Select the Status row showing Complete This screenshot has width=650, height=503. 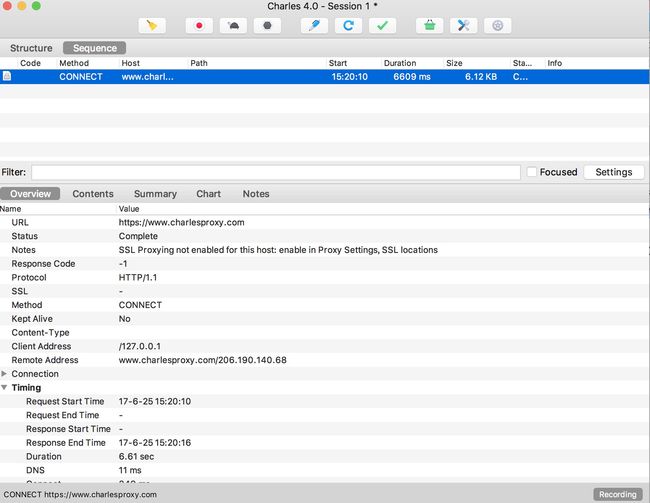coord(325,236)
